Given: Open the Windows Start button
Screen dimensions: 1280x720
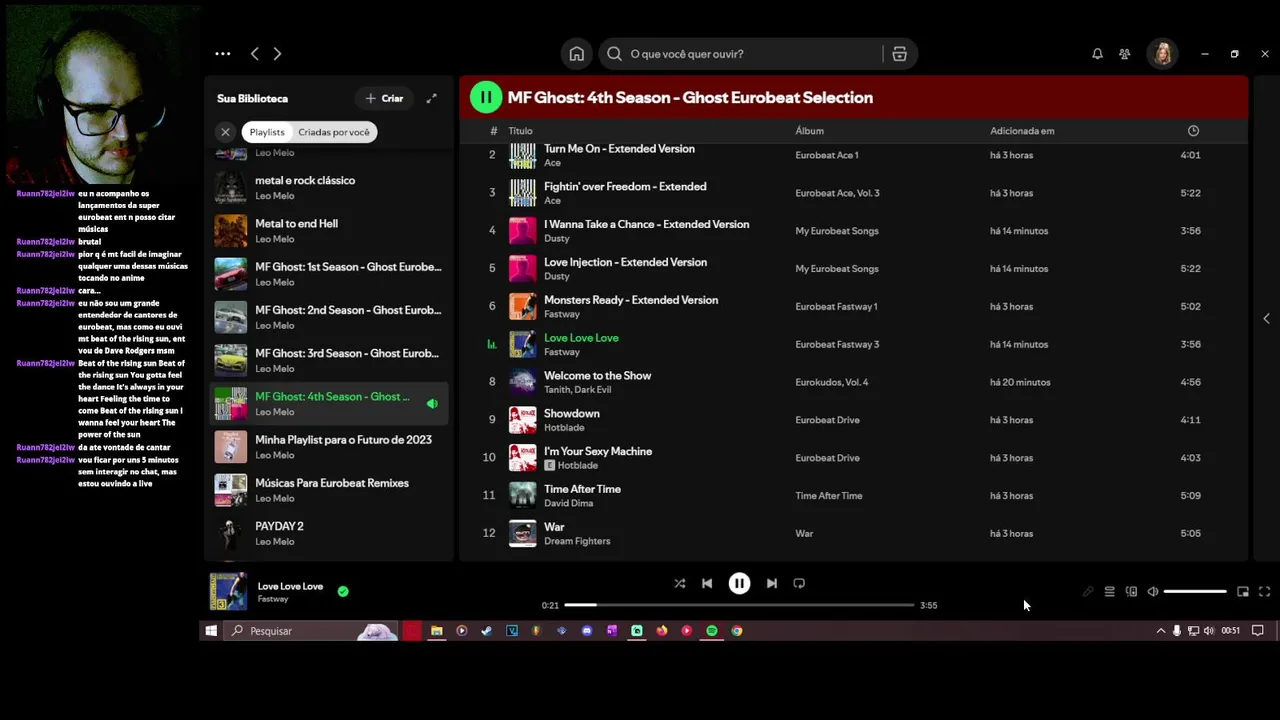Looking at the screenshot, I should click(211, 631).
